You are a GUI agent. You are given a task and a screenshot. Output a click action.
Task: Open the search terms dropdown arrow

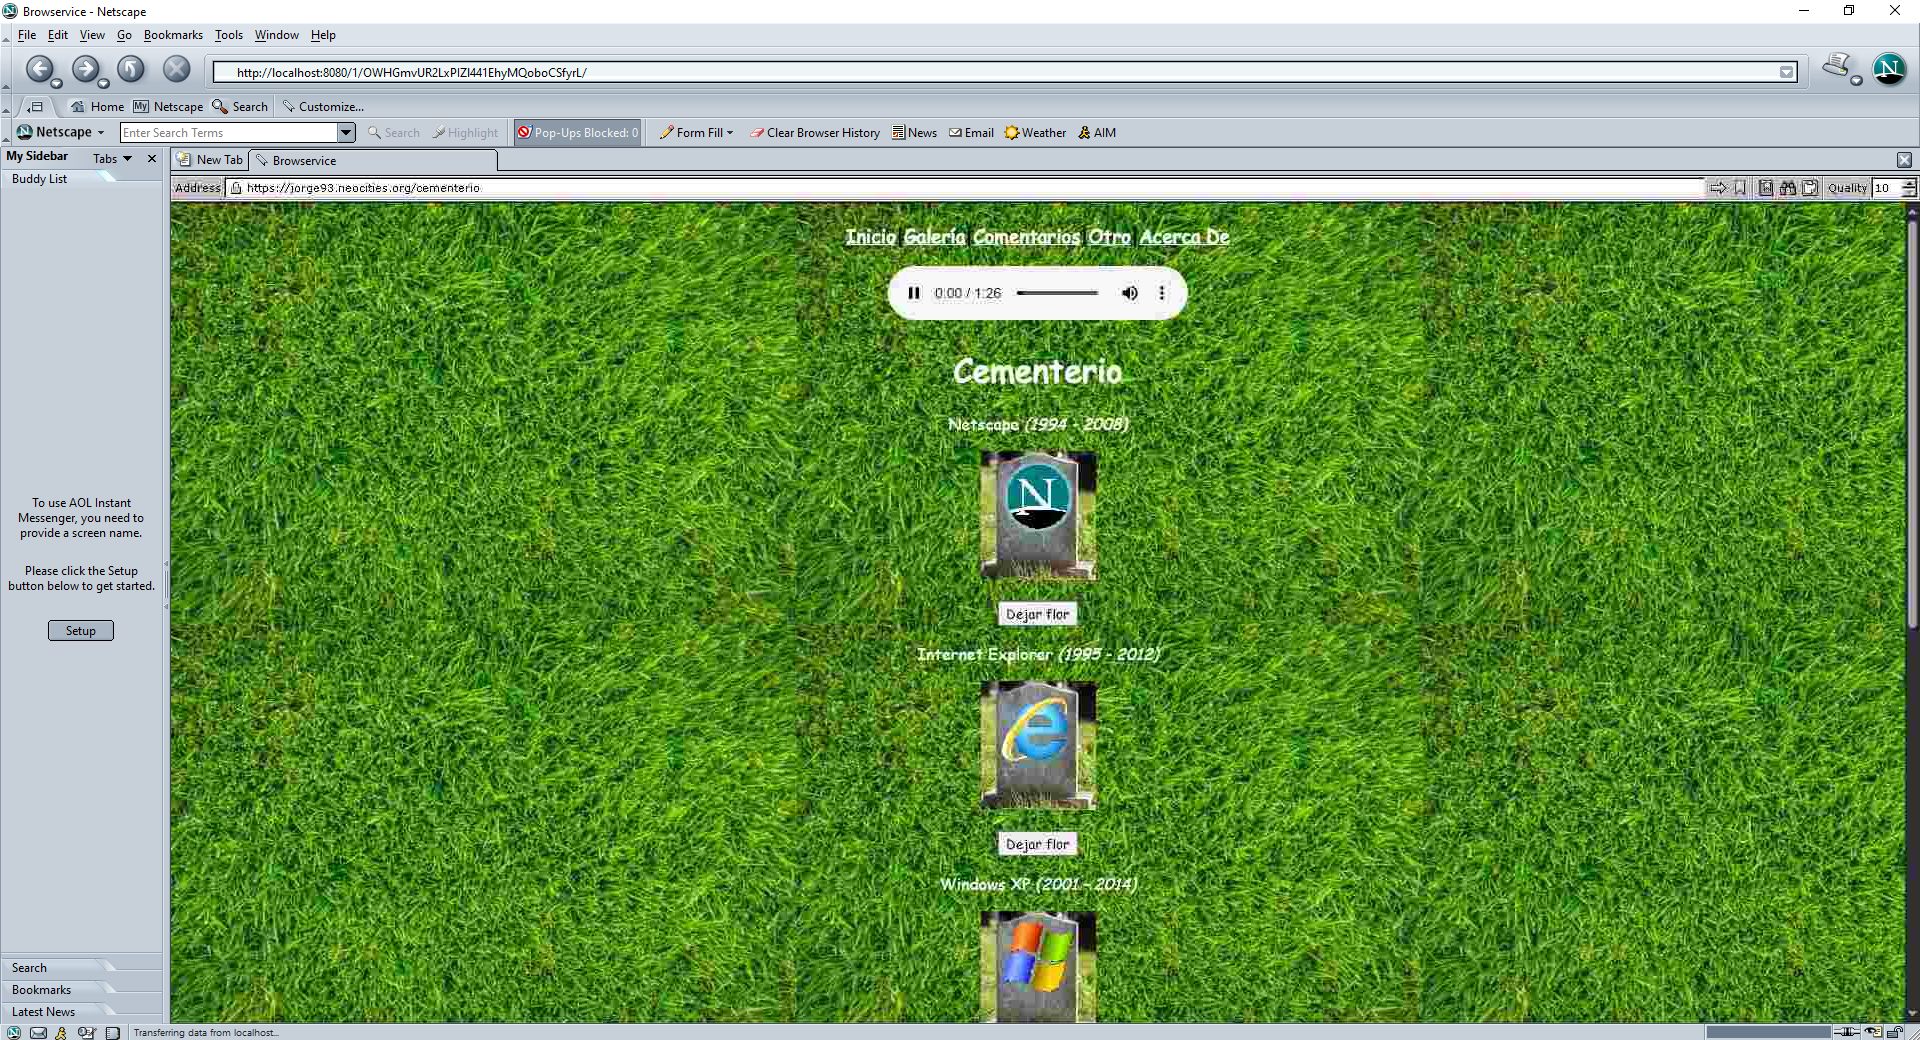coord(346,132)
